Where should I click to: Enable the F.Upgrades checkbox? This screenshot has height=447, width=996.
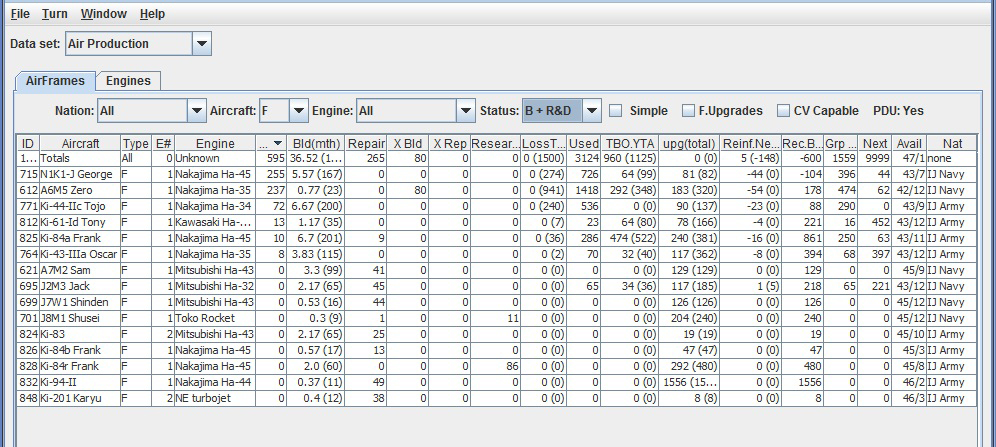click(689, 110)
